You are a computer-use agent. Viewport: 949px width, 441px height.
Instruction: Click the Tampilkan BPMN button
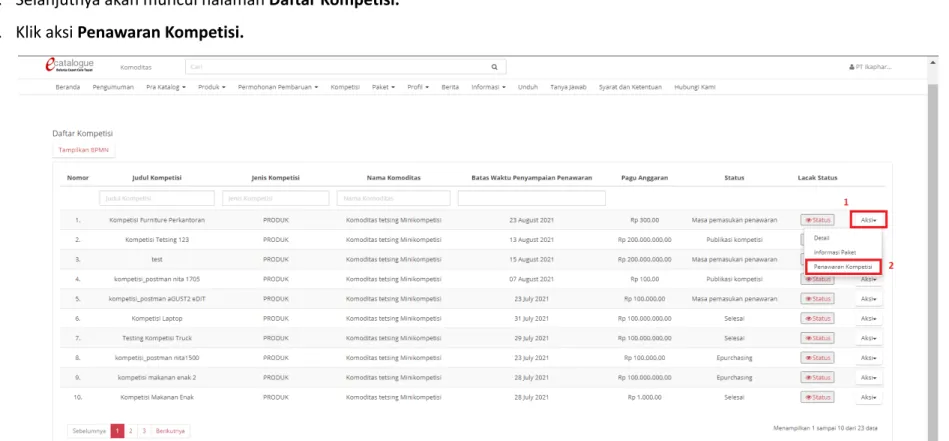click(x=84, y=150)
